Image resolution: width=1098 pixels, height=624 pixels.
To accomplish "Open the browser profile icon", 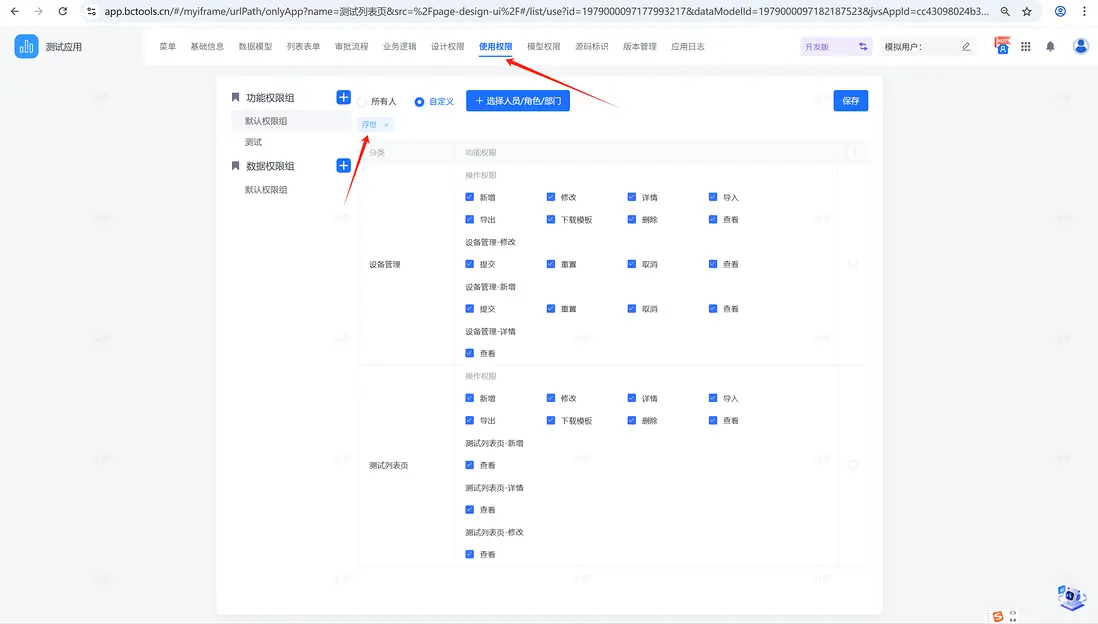I will (x=1060, y=11).
